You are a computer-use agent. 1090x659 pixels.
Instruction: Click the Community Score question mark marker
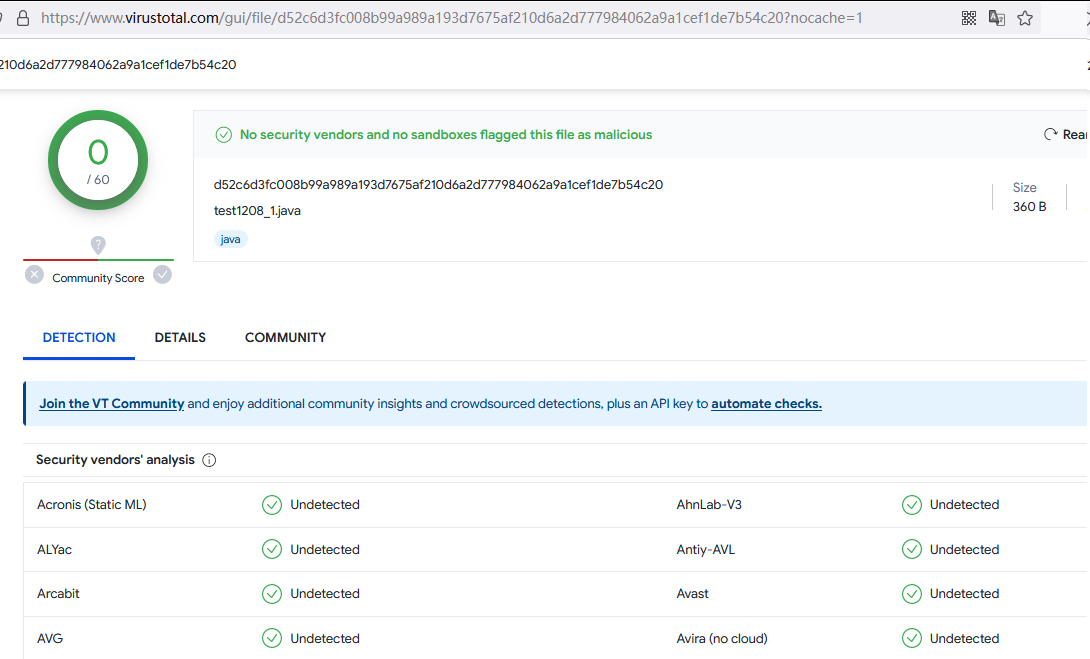98,245
